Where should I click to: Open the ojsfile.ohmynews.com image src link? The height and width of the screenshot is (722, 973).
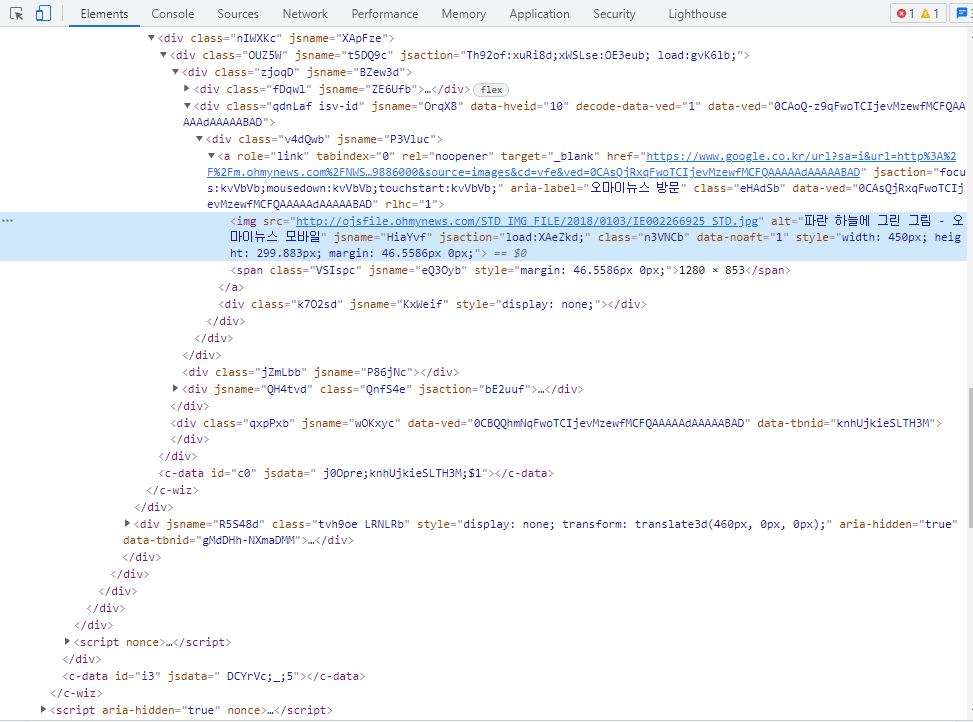527,221
